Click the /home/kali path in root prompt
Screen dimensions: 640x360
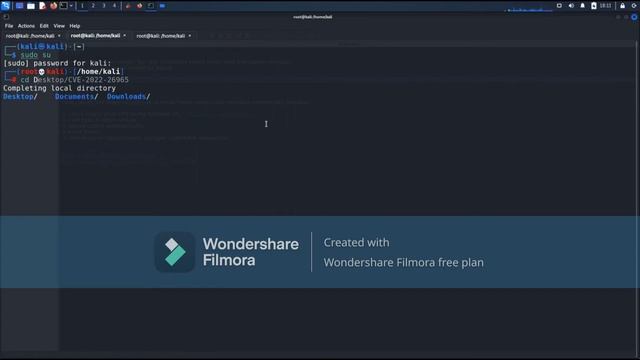(98, 72)
